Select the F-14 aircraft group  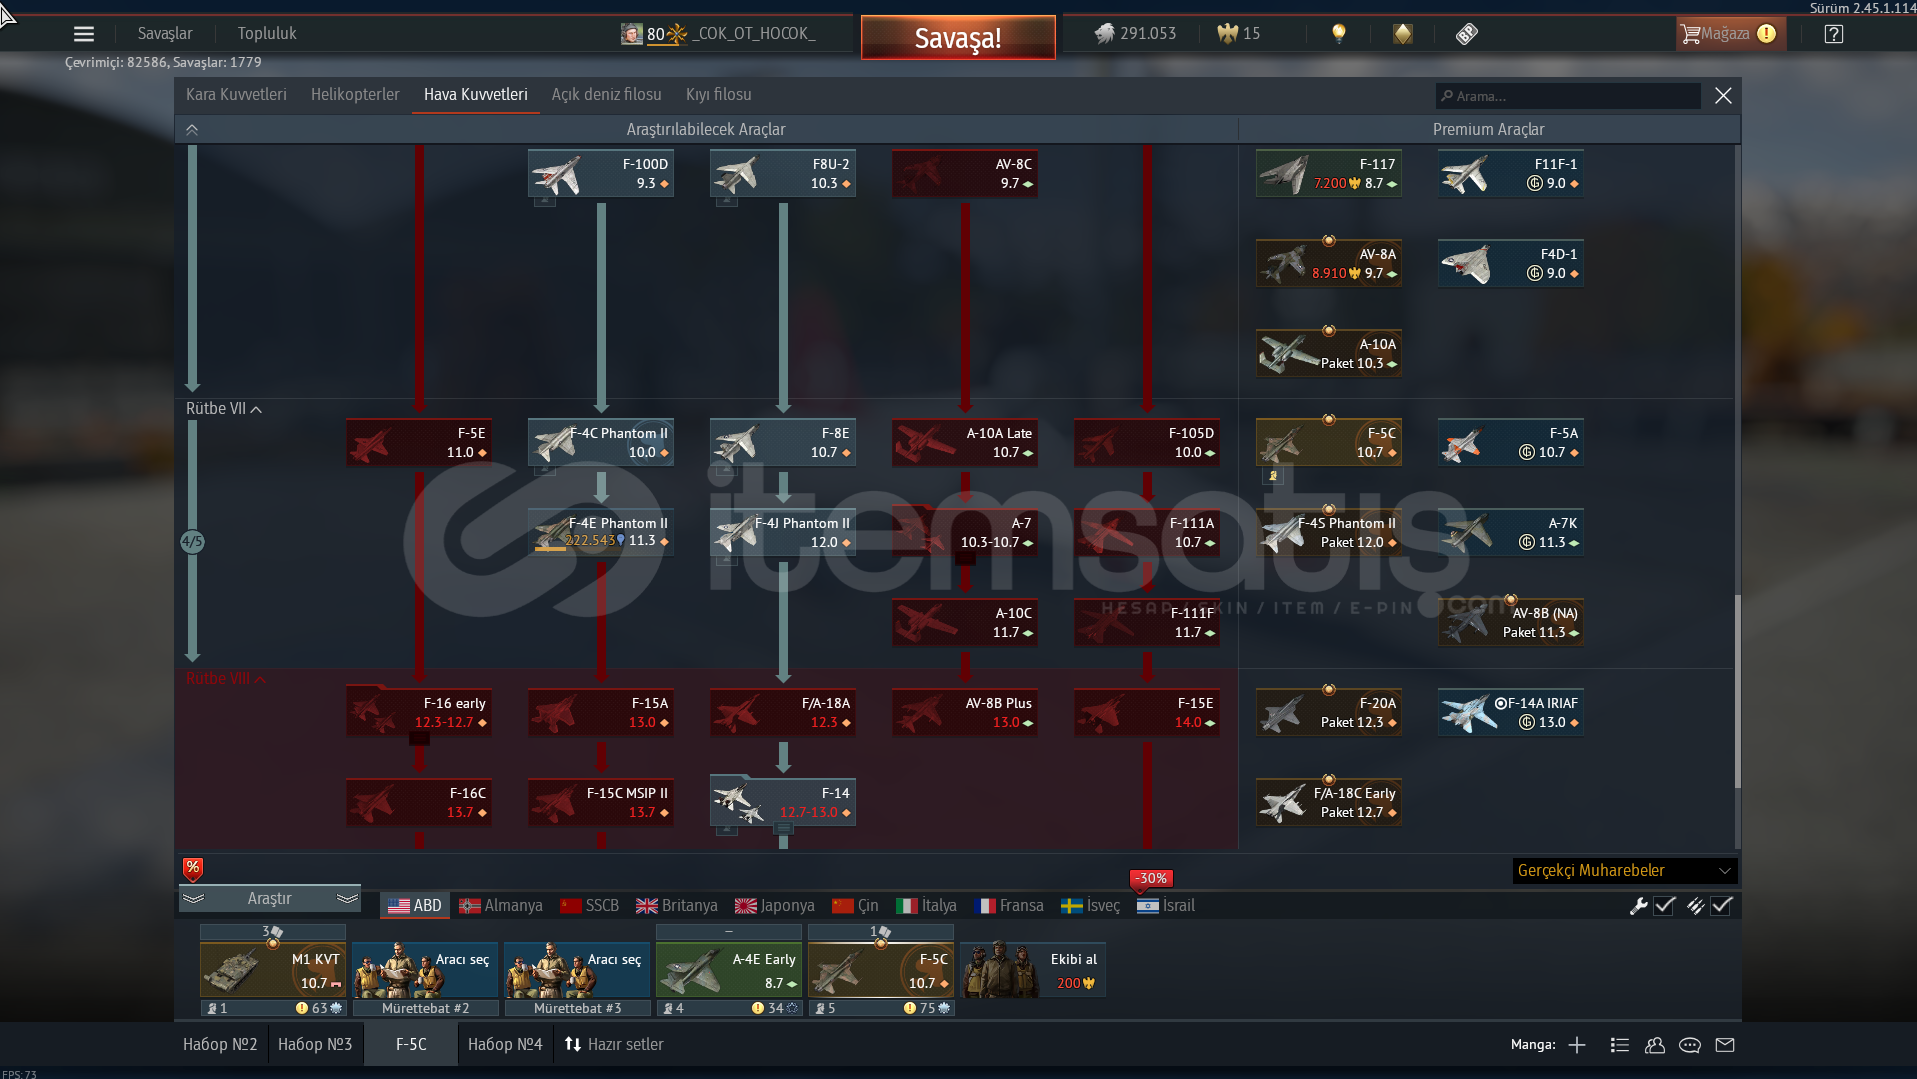pyautogui.click(x=783, y=803)
